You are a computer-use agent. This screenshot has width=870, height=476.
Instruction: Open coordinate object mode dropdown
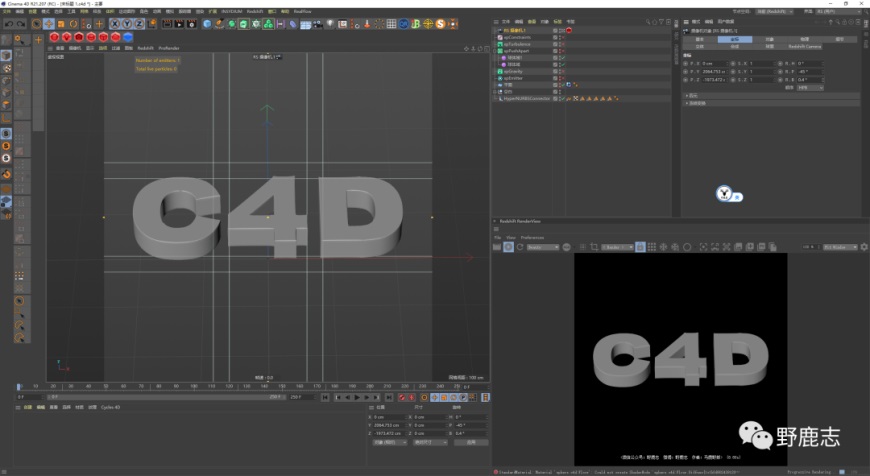coord(390,442)
